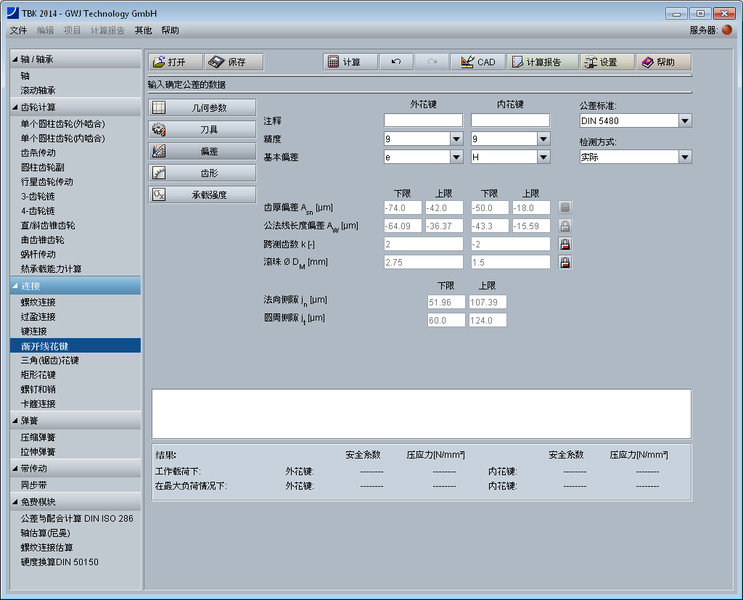Viewport: 743px width, 600px height.
Task: Toggle the lock for 滚珠 D_M row
Action: [565, 262]
